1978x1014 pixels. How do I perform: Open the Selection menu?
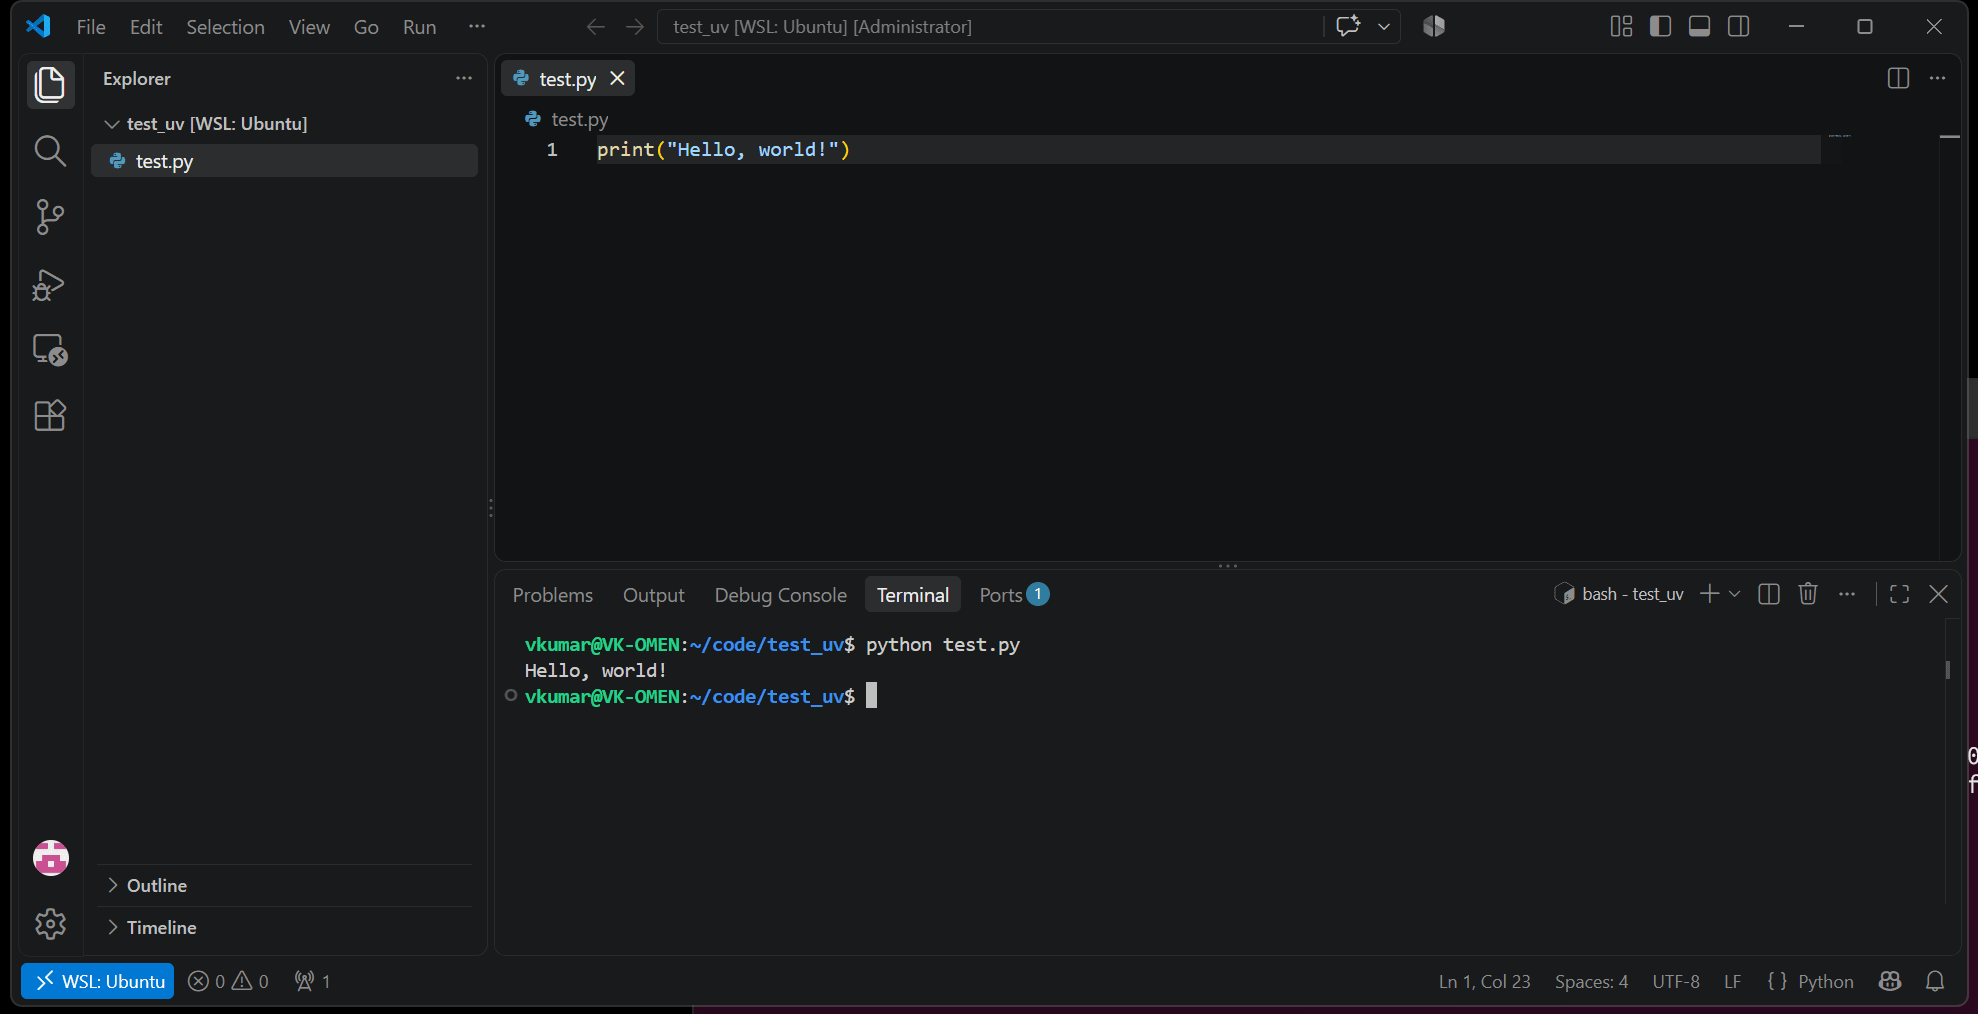point(225,27)
